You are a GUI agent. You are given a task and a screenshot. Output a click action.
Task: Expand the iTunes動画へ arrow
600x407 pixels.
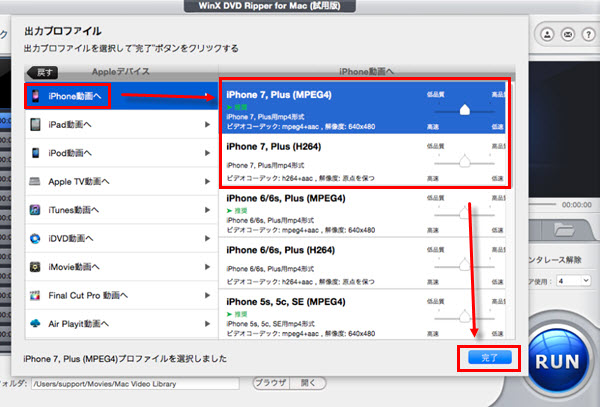pyautogui.click(x=207, y=210)
